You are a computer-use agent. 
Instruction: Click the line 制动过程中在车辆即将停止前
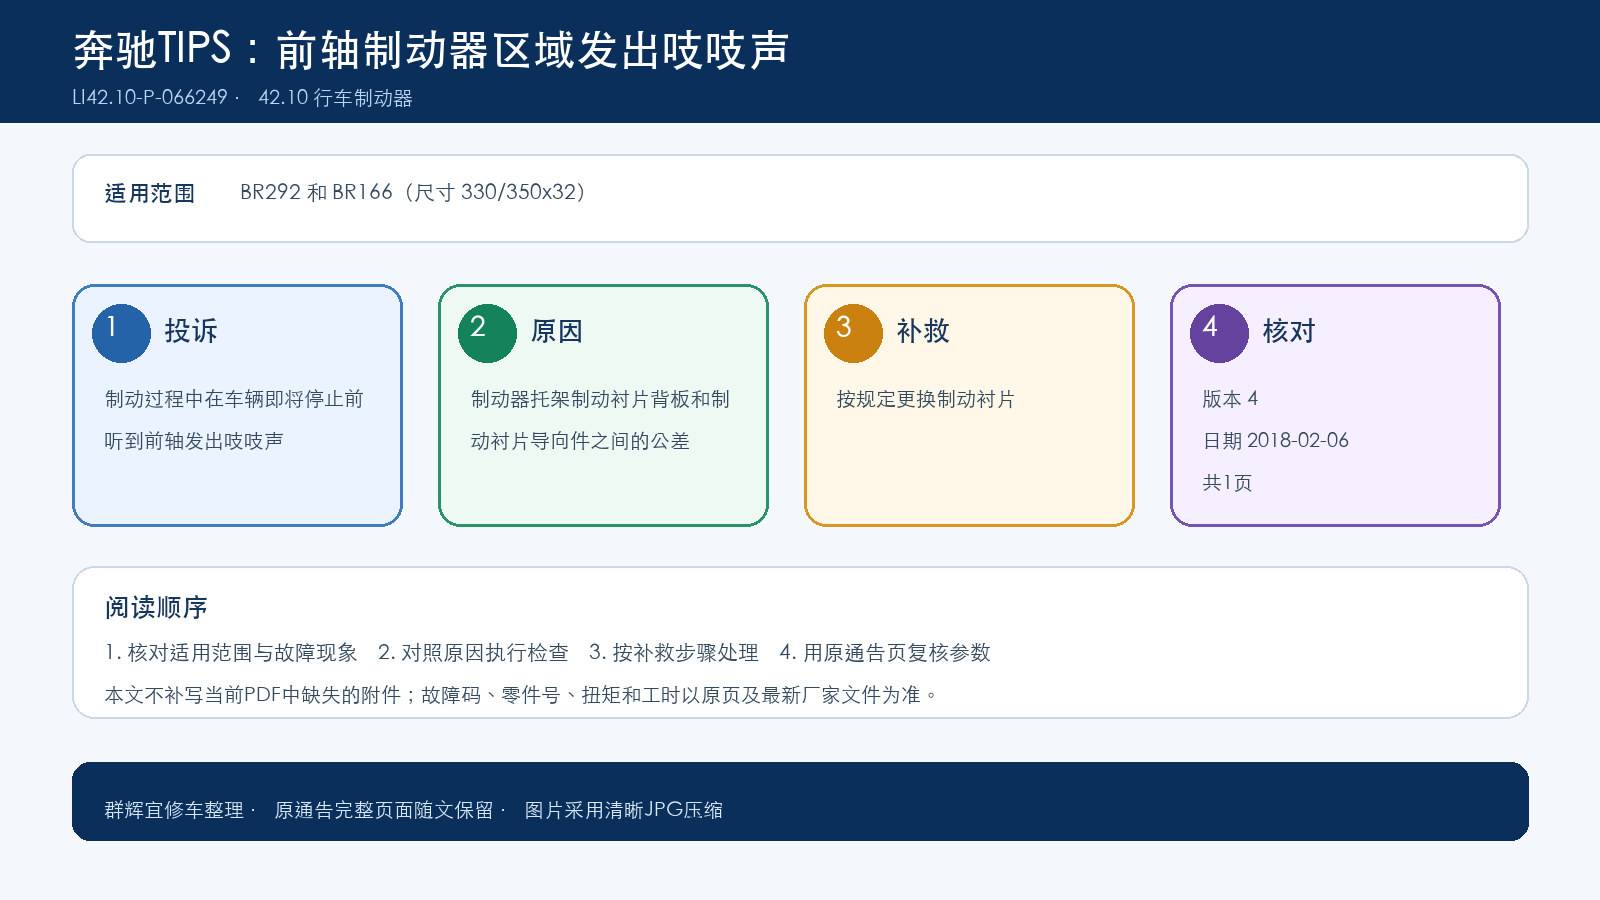click(x=234, y=399)
